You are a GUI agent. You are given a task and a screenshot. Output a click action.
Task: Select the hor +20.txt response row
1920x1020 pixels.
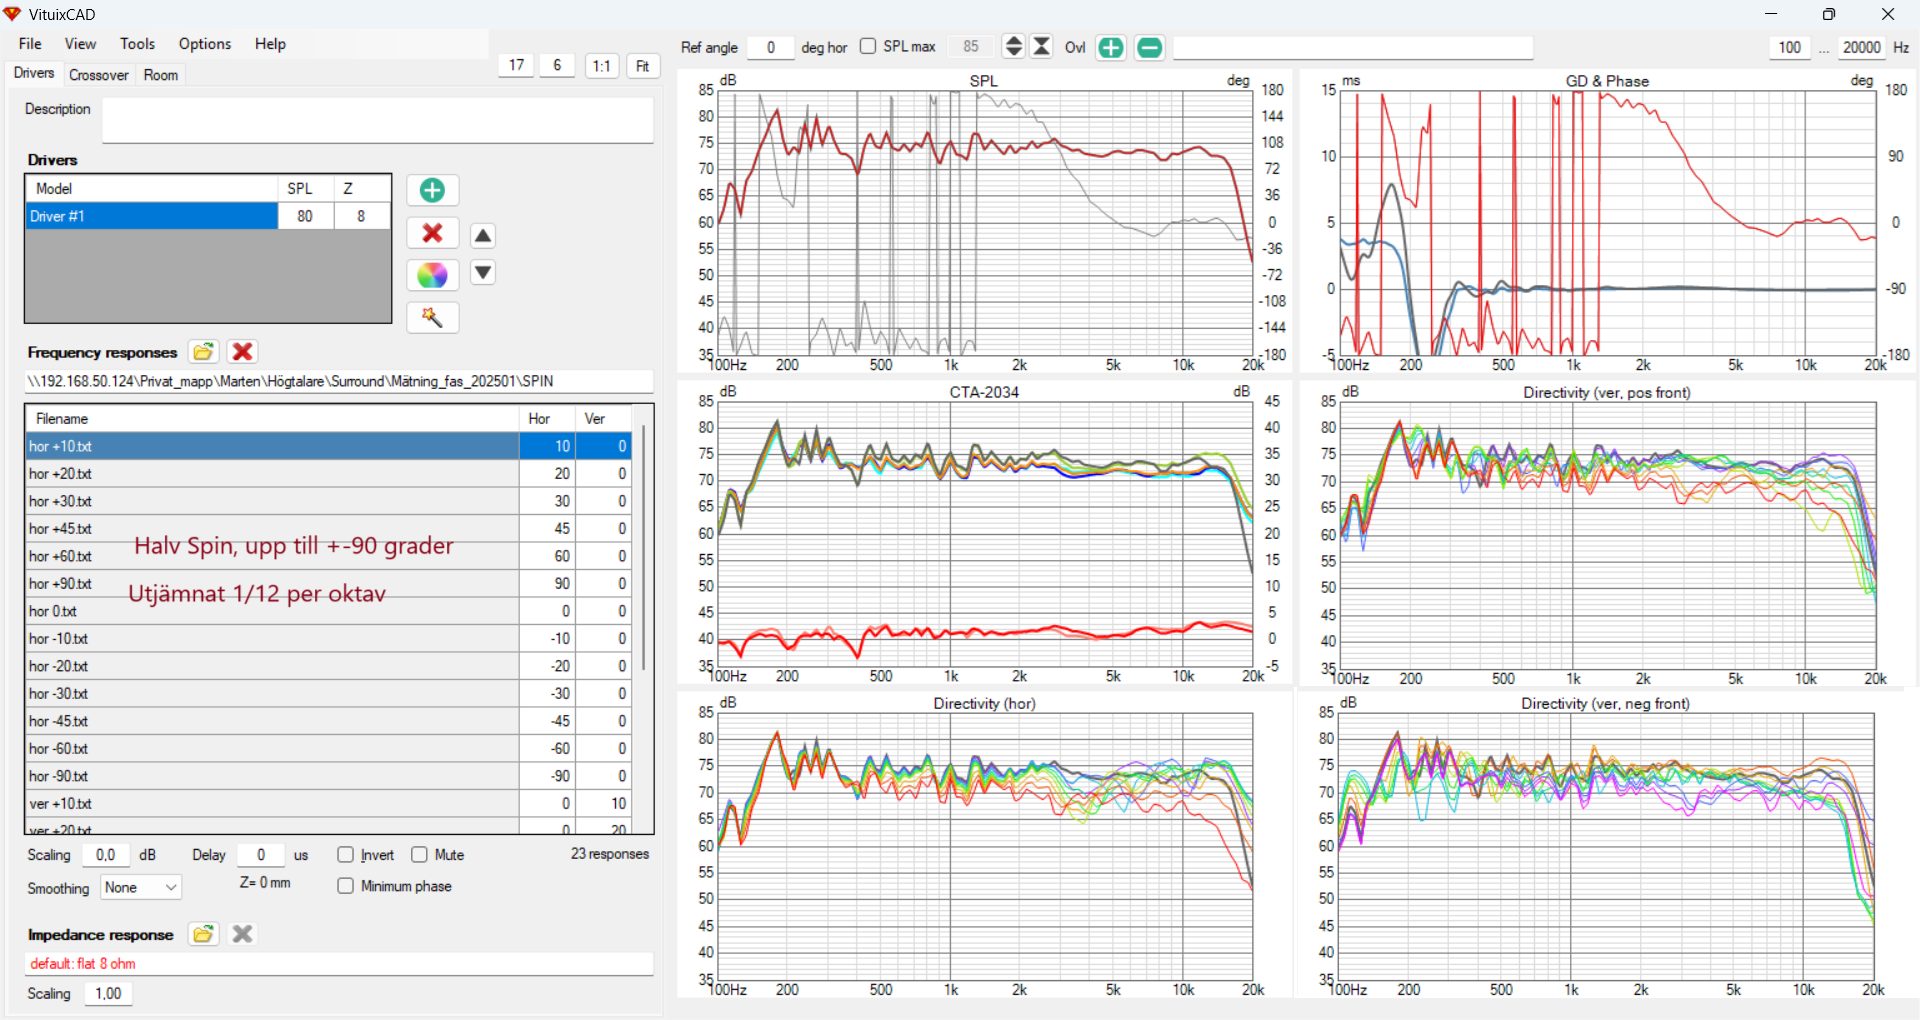(x=328, y=474)
